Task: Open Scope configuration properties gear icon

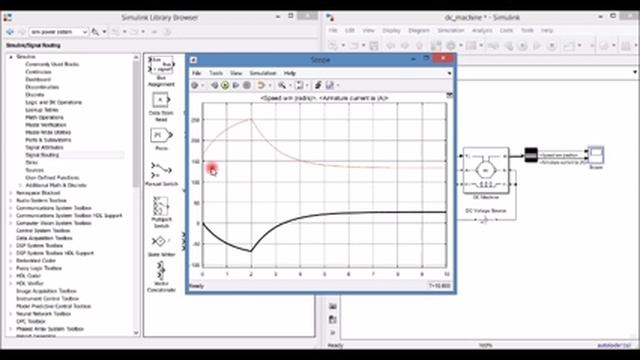Action: pyautogui.click(x=195, y=85)
